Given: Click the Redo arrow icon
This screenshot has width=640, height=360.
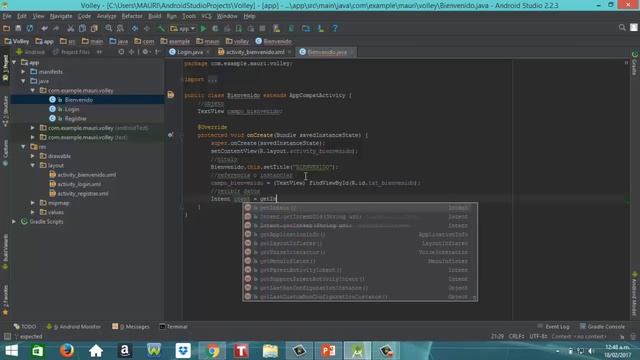Looking at the screenshot, I should pos(56,29).
